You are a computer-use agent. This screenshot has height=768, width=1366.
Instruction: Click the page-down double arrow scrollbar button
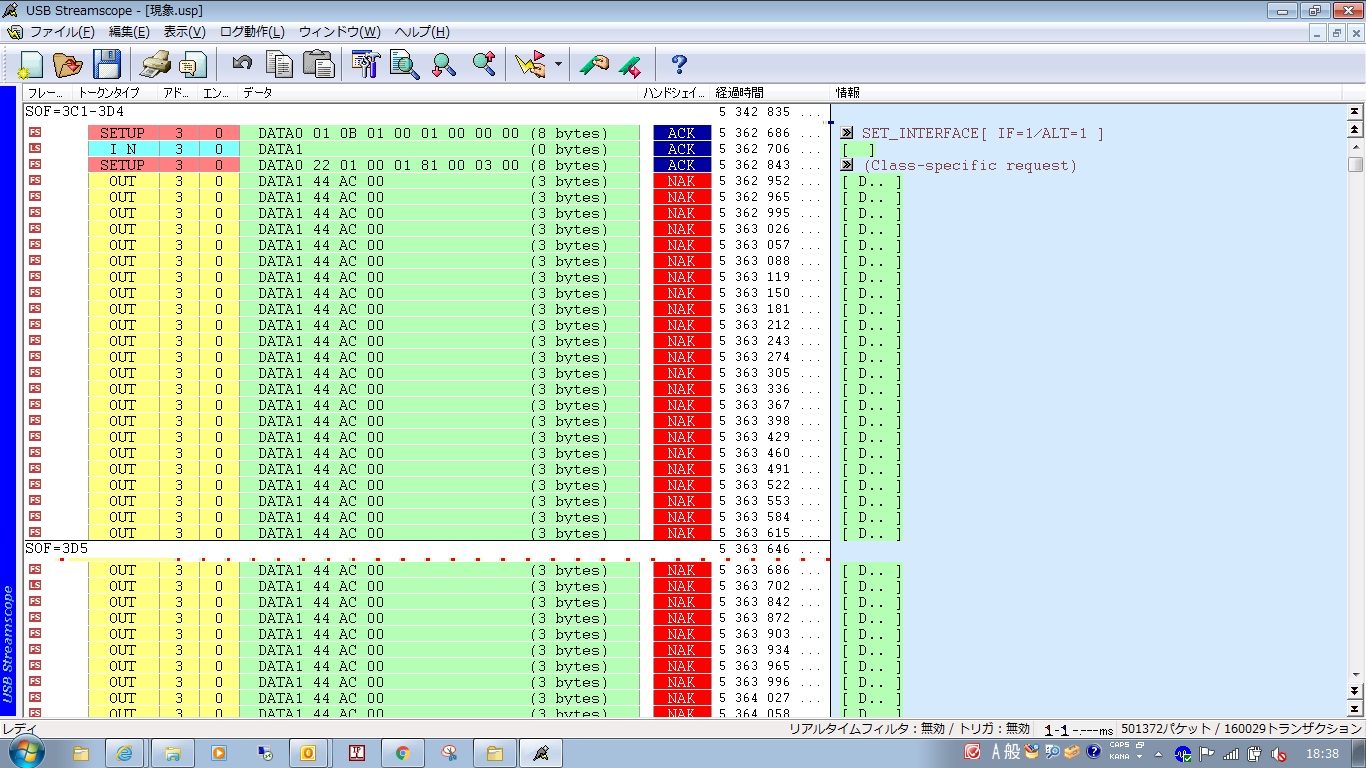[1356, 691]
